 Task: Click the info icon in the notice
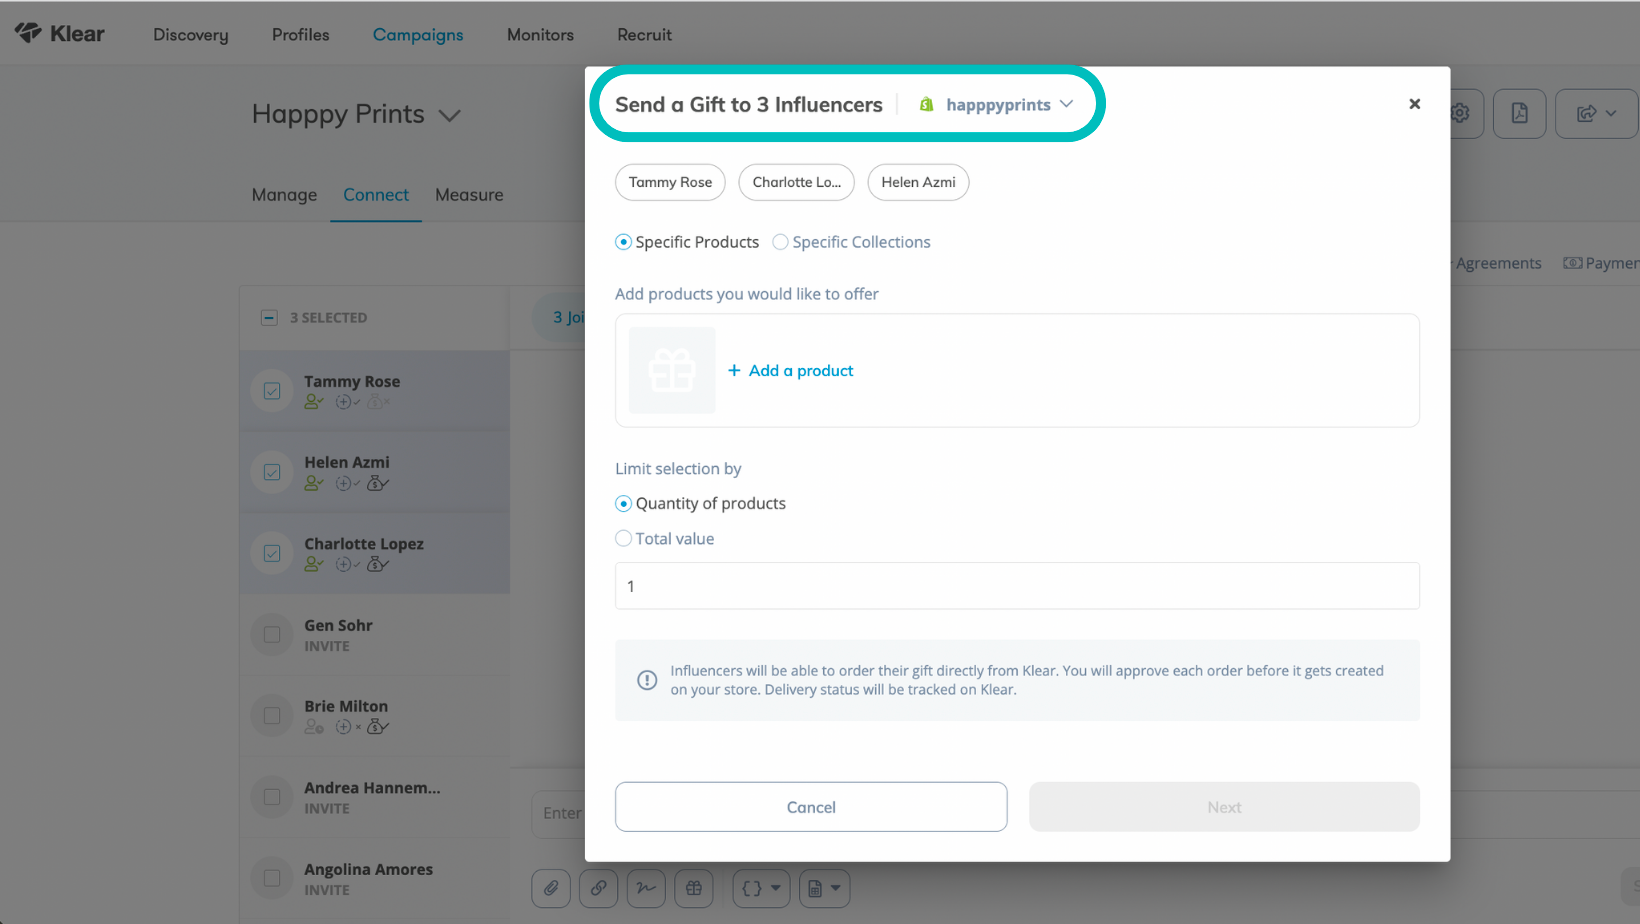tap(647, 680)
